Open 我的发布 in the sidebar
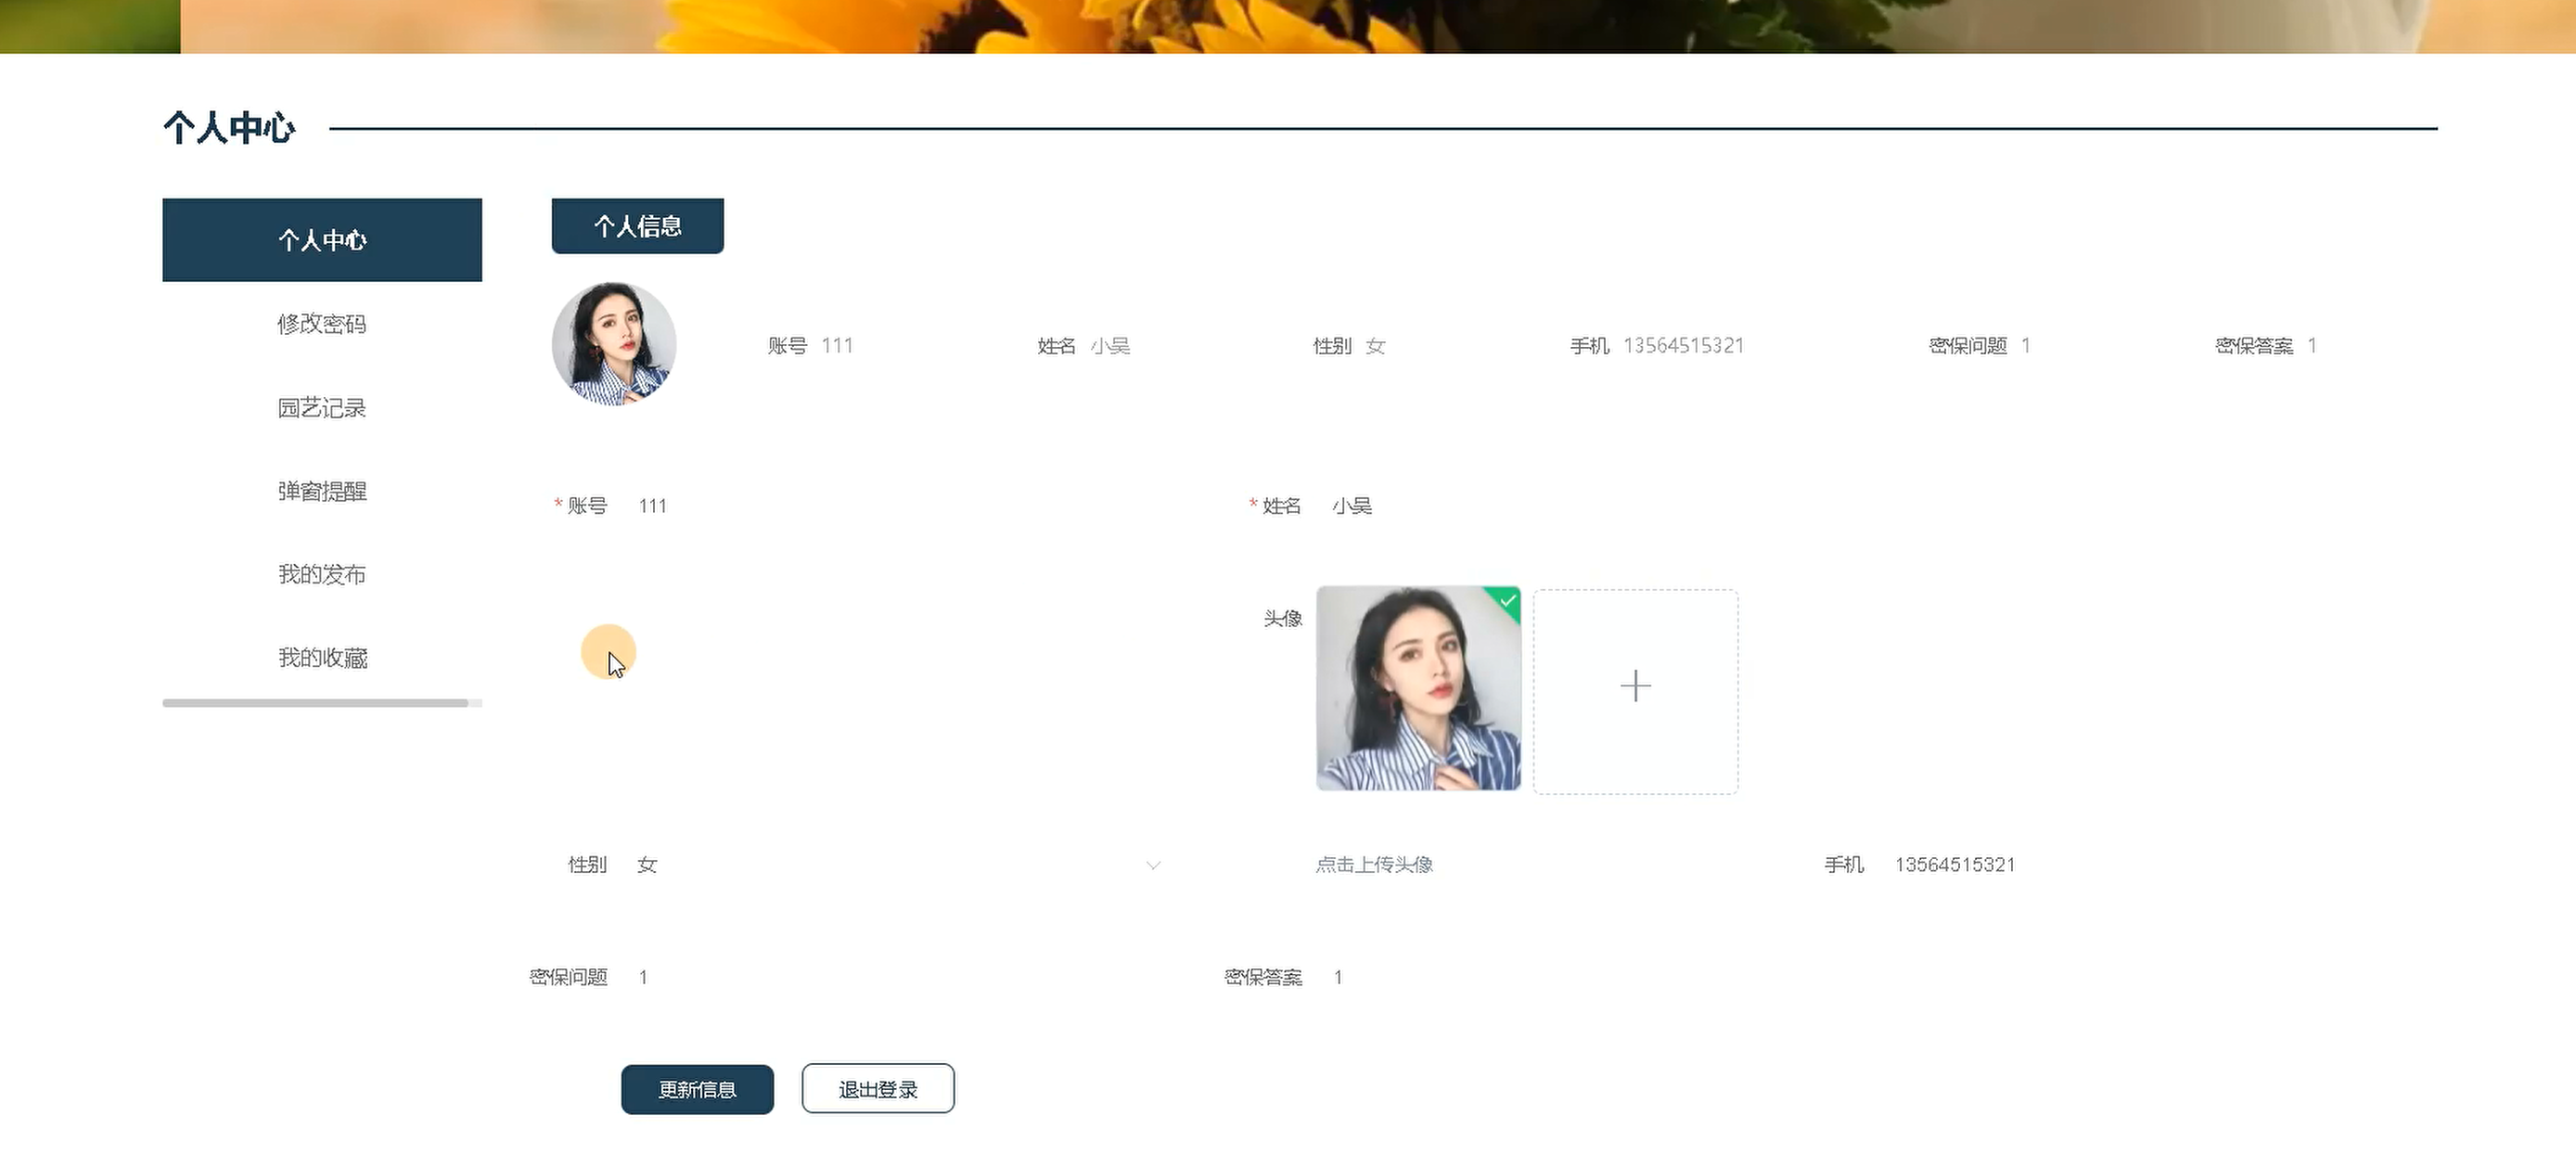2576x1154 pixels. click(322, 574)
